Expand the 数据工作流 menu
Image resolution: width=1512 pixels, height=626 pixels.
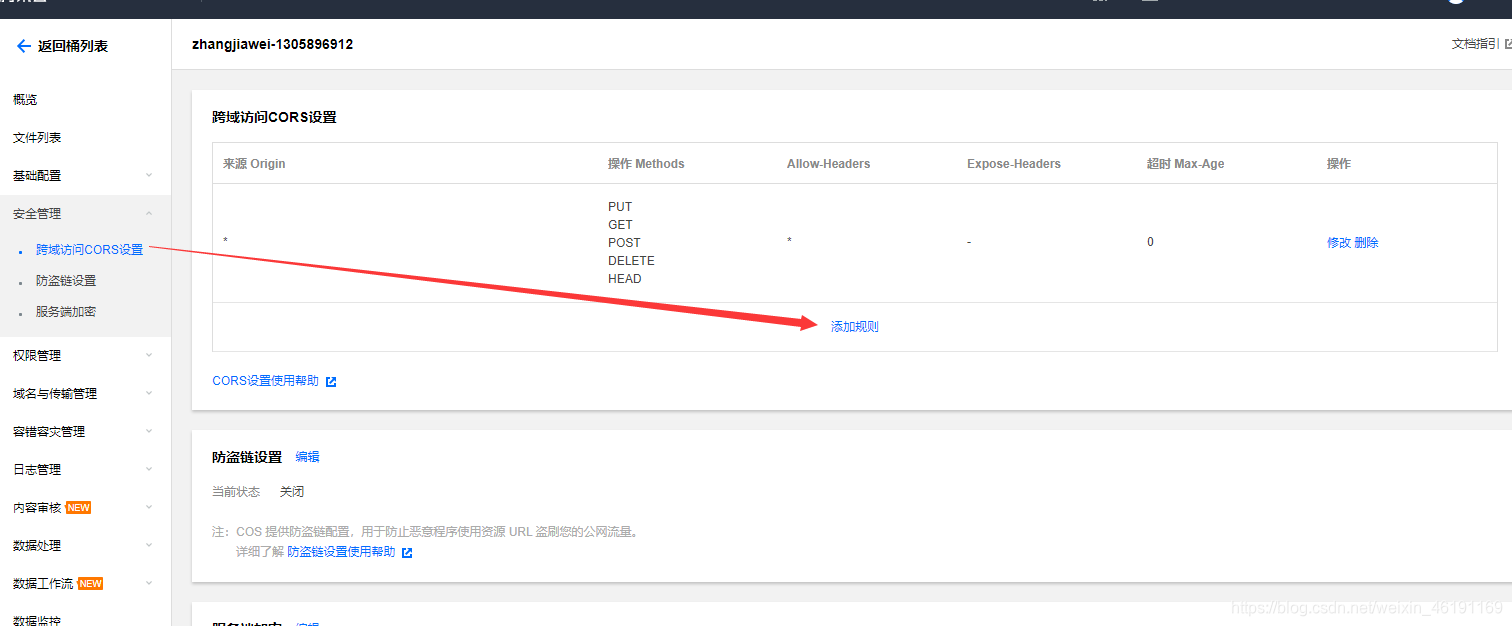pyautogui.click(x=149, y=583)
